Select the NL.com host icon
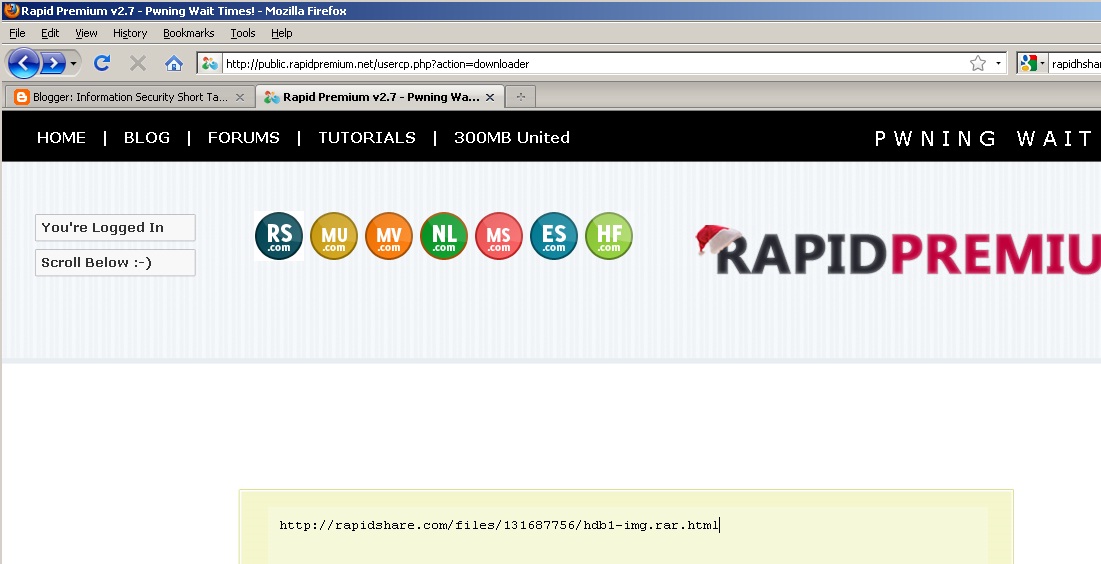This screenshot has width=1101, height=564. tap(444, 236)
